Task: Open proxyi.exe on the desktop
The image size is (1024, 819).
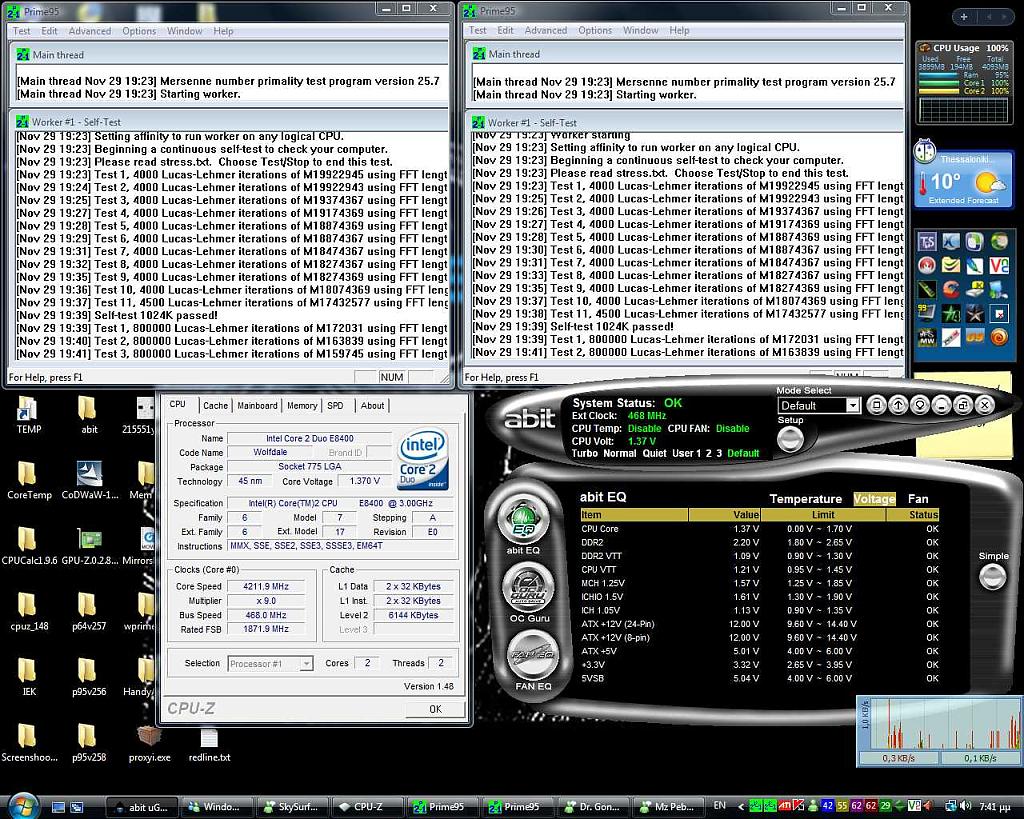Action: (149, 741)
